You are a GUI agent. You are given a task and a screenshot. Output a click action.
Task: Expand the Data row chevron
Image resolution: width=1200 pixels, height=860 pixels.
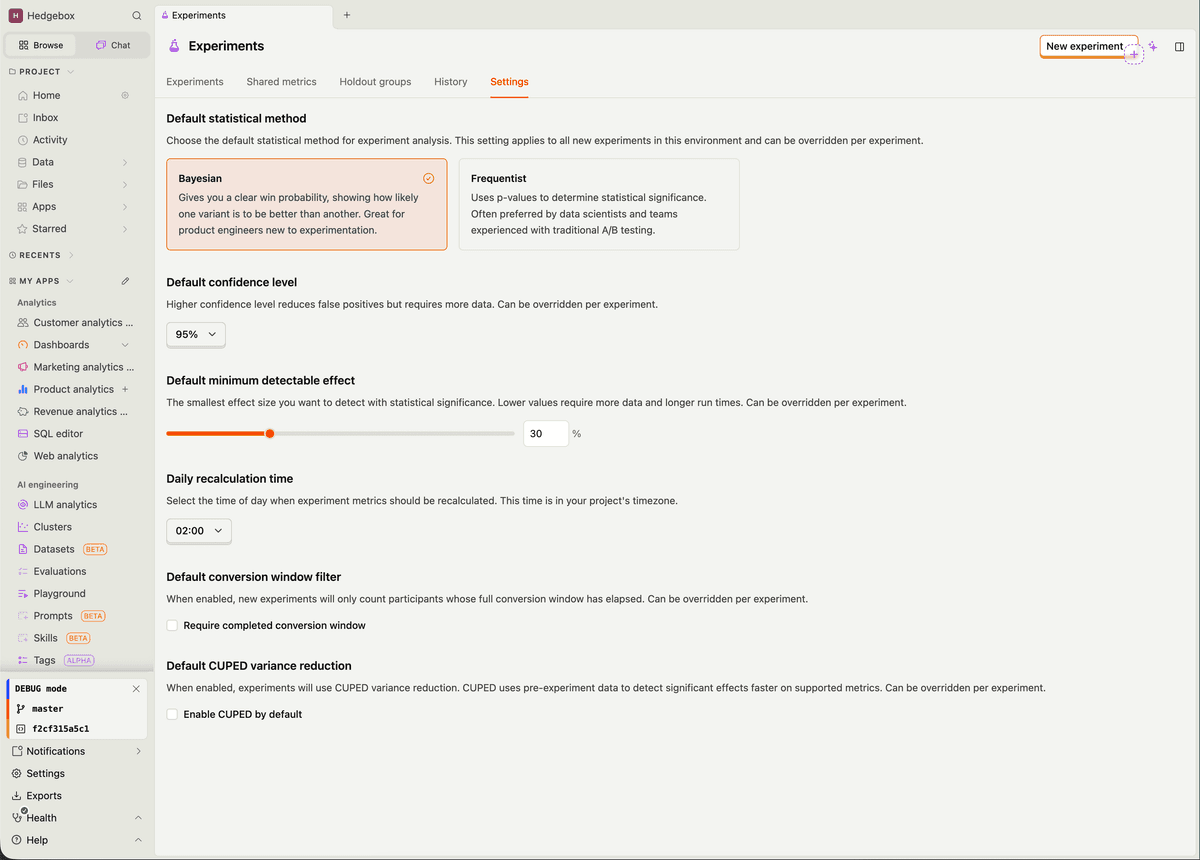click(x=125, y=162)
